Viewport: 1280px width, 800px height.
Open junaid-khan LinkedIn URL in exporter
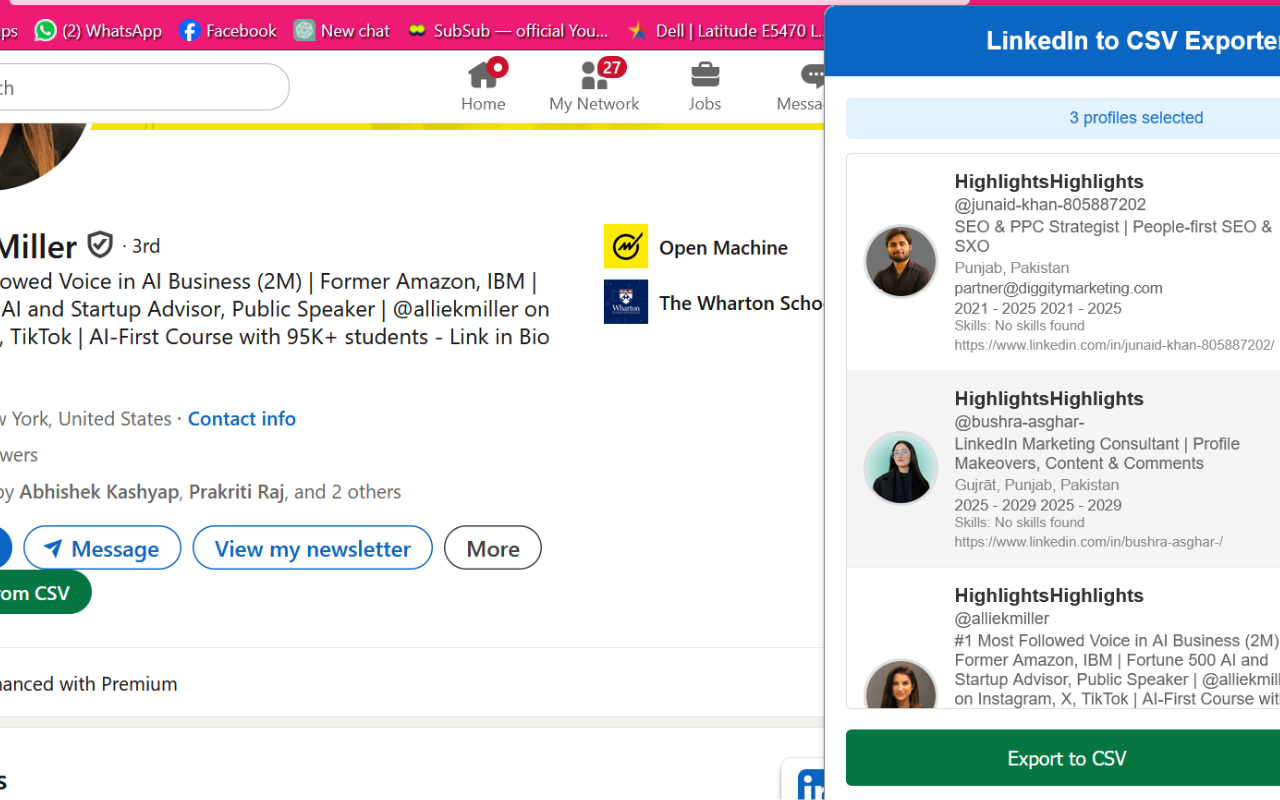click(x=1114, y=345)
